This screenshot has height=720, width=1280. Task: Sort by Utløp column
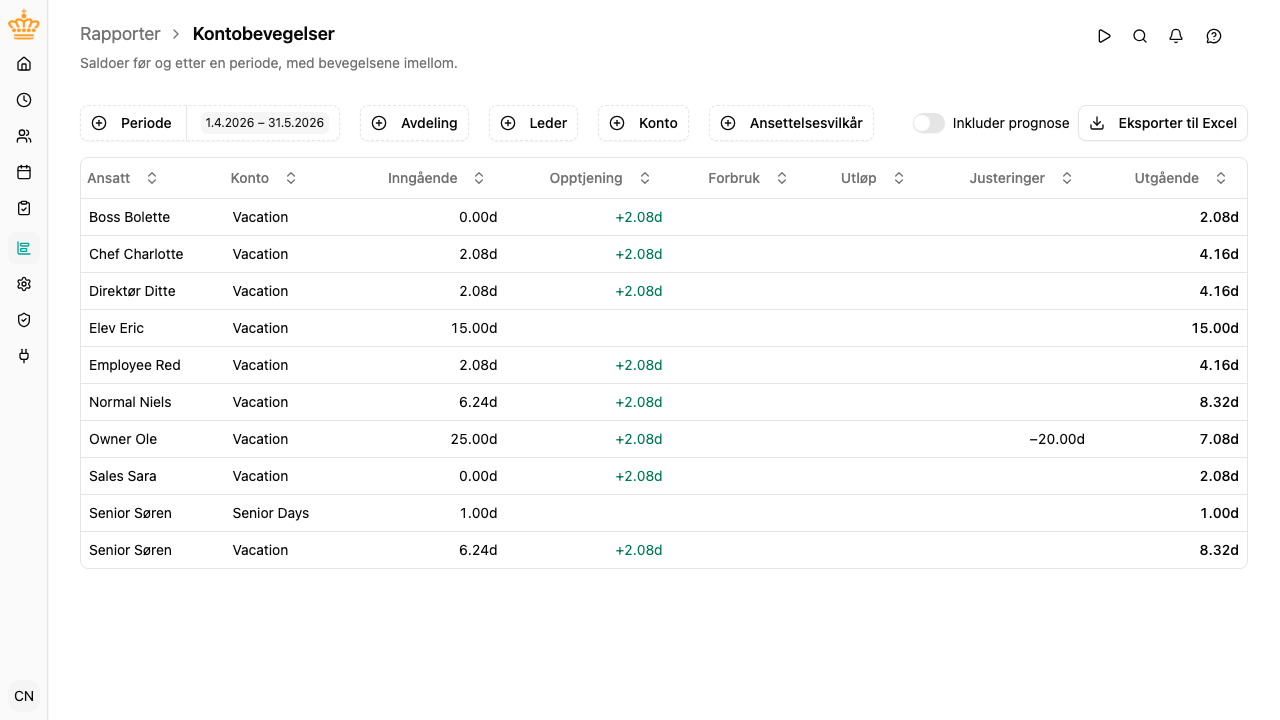[873, 178]
